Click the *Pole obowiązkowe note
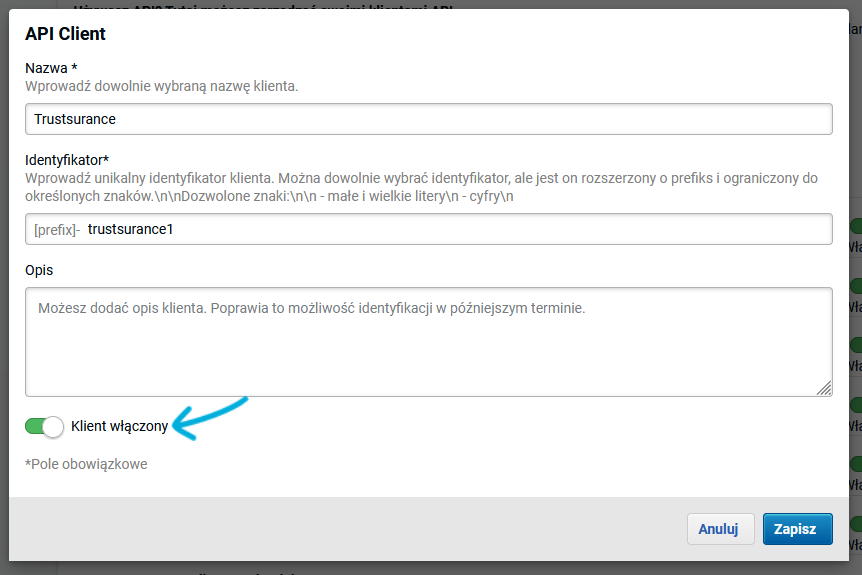862x575 pixels. [x=86, y=464]
